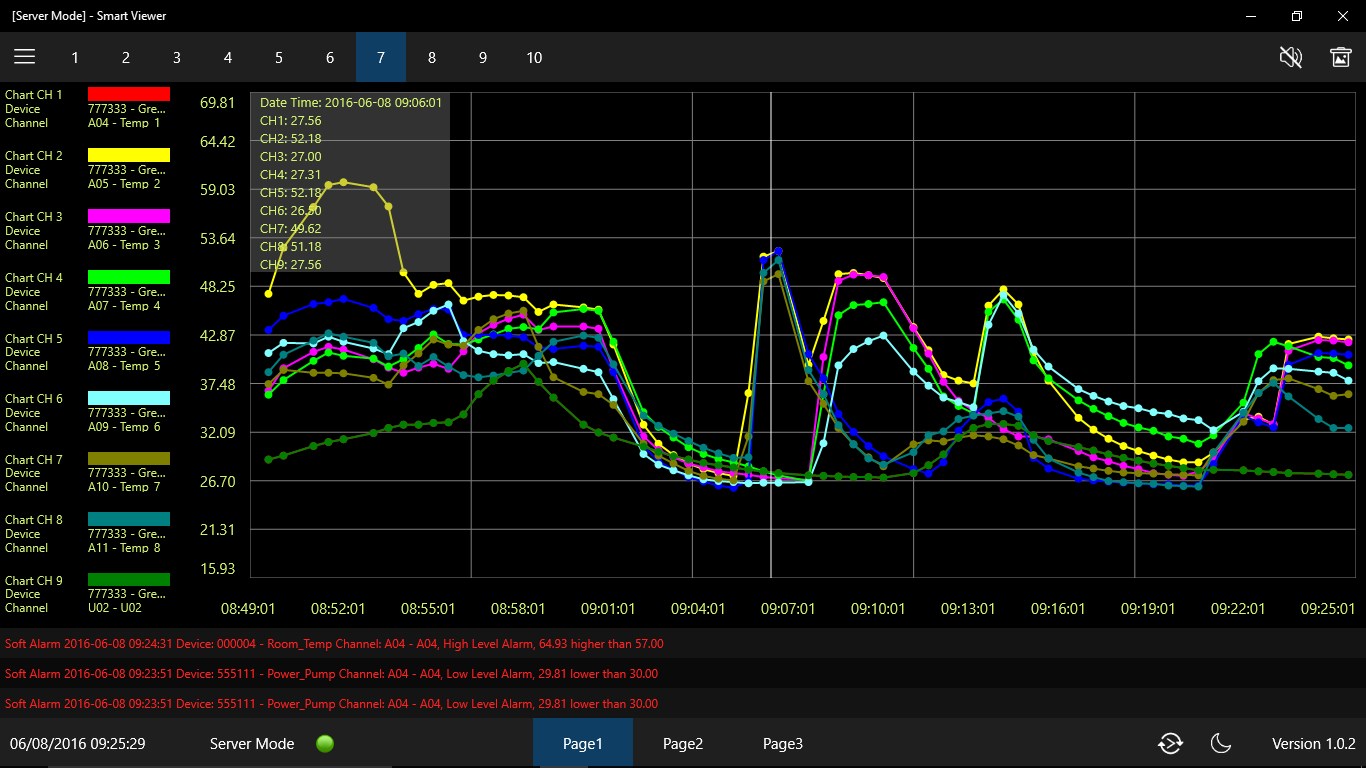This screenshot has width=1366, height=768.
Task: Go to chart tab number 3
Action: coord(177,57)
